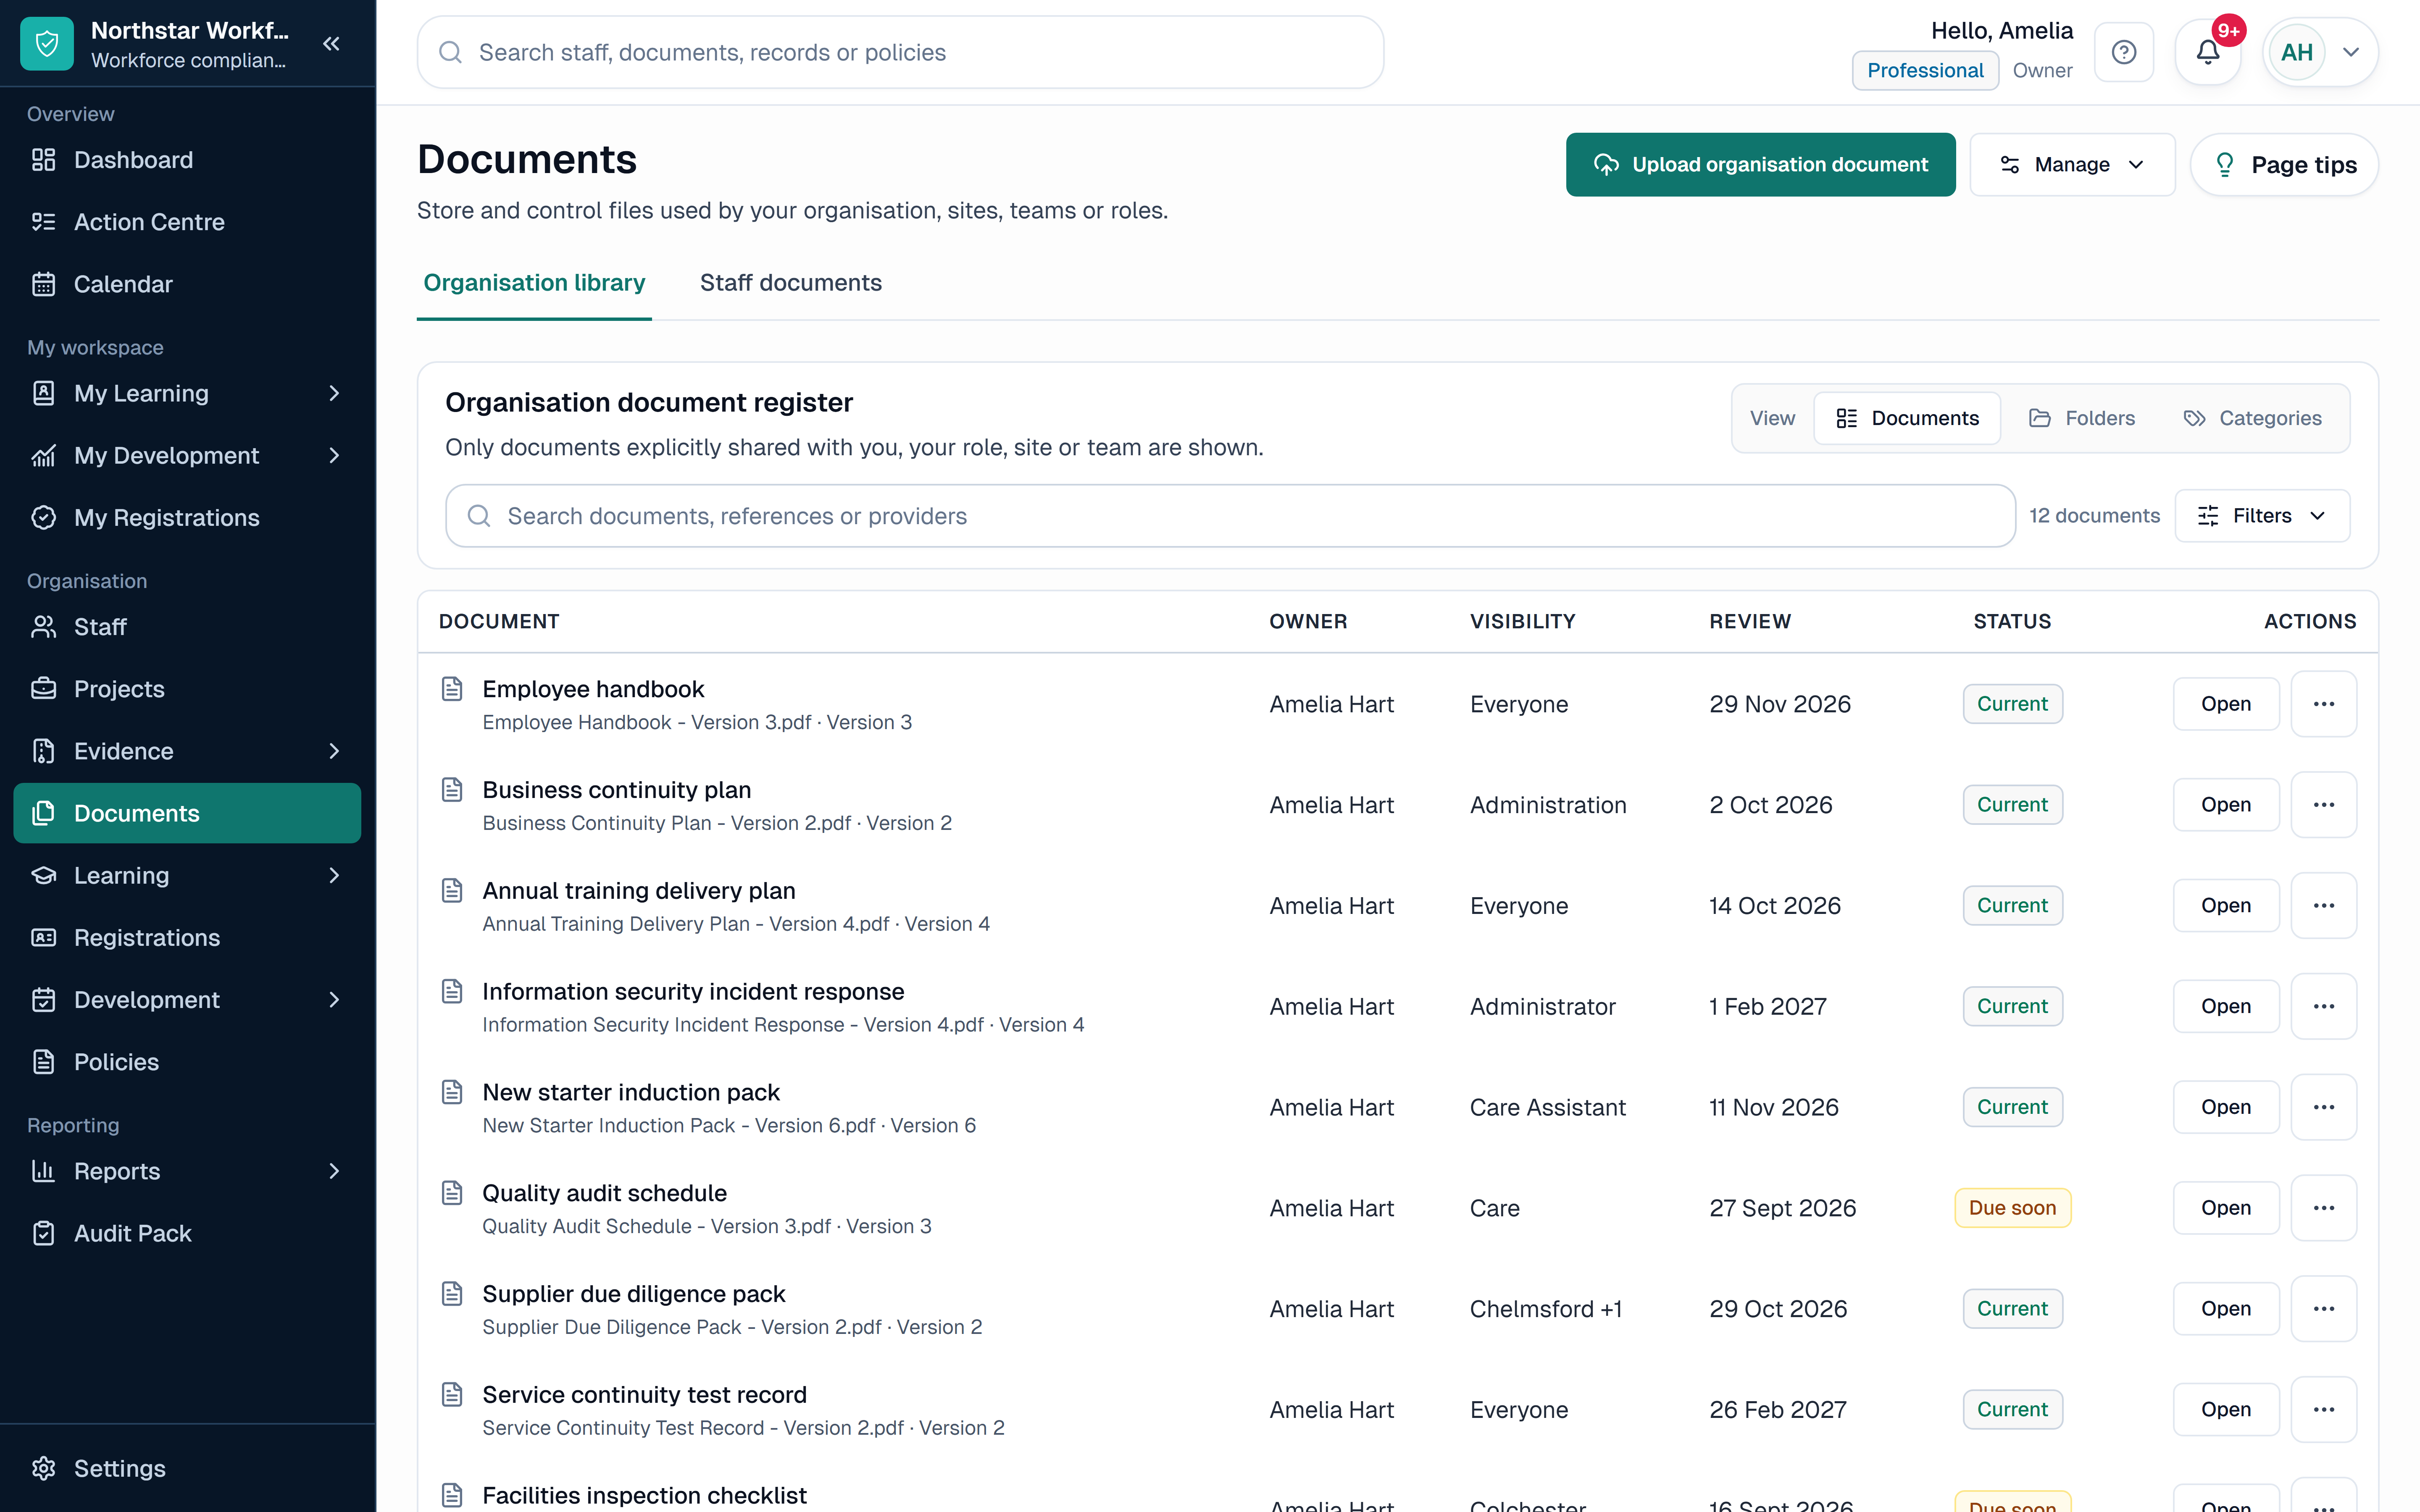
Task: Open more actions for Employee handbook
Action: 2324,704
